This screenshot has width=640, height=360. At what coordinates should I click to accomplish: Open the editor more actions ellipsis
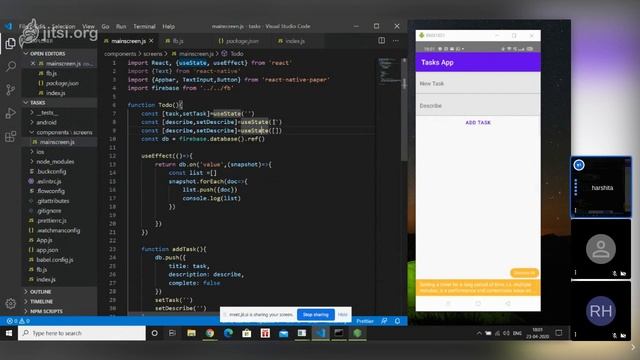pos(396,40)
